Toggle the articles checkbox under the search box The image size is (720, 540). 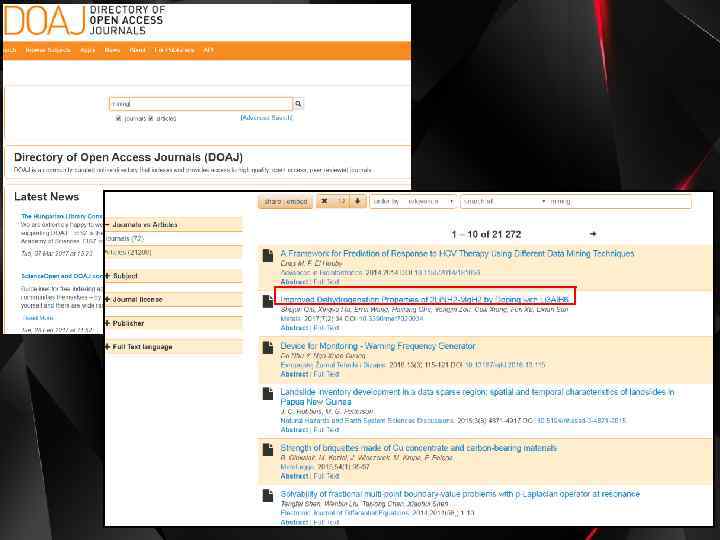pyautogui.click(x=151, y=118)
